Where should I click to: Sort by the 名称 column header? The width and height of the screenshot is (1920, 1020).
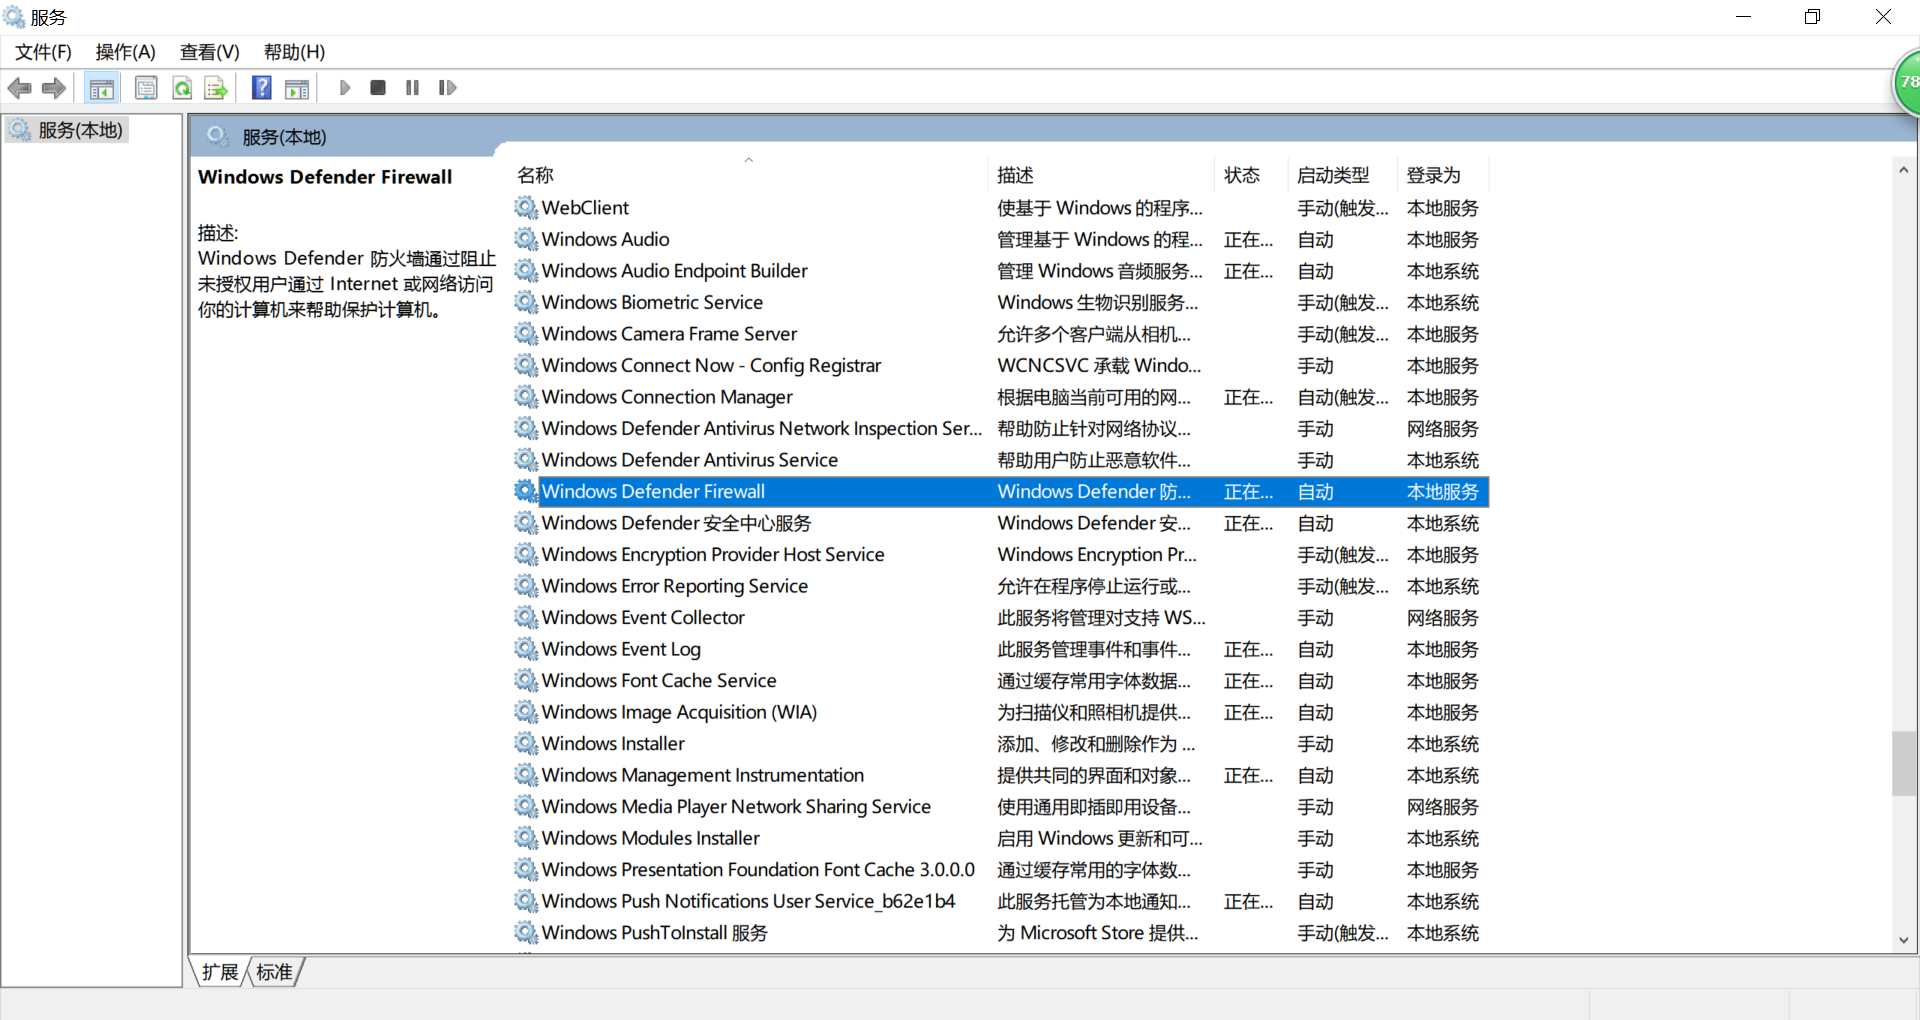pos(749,175)
